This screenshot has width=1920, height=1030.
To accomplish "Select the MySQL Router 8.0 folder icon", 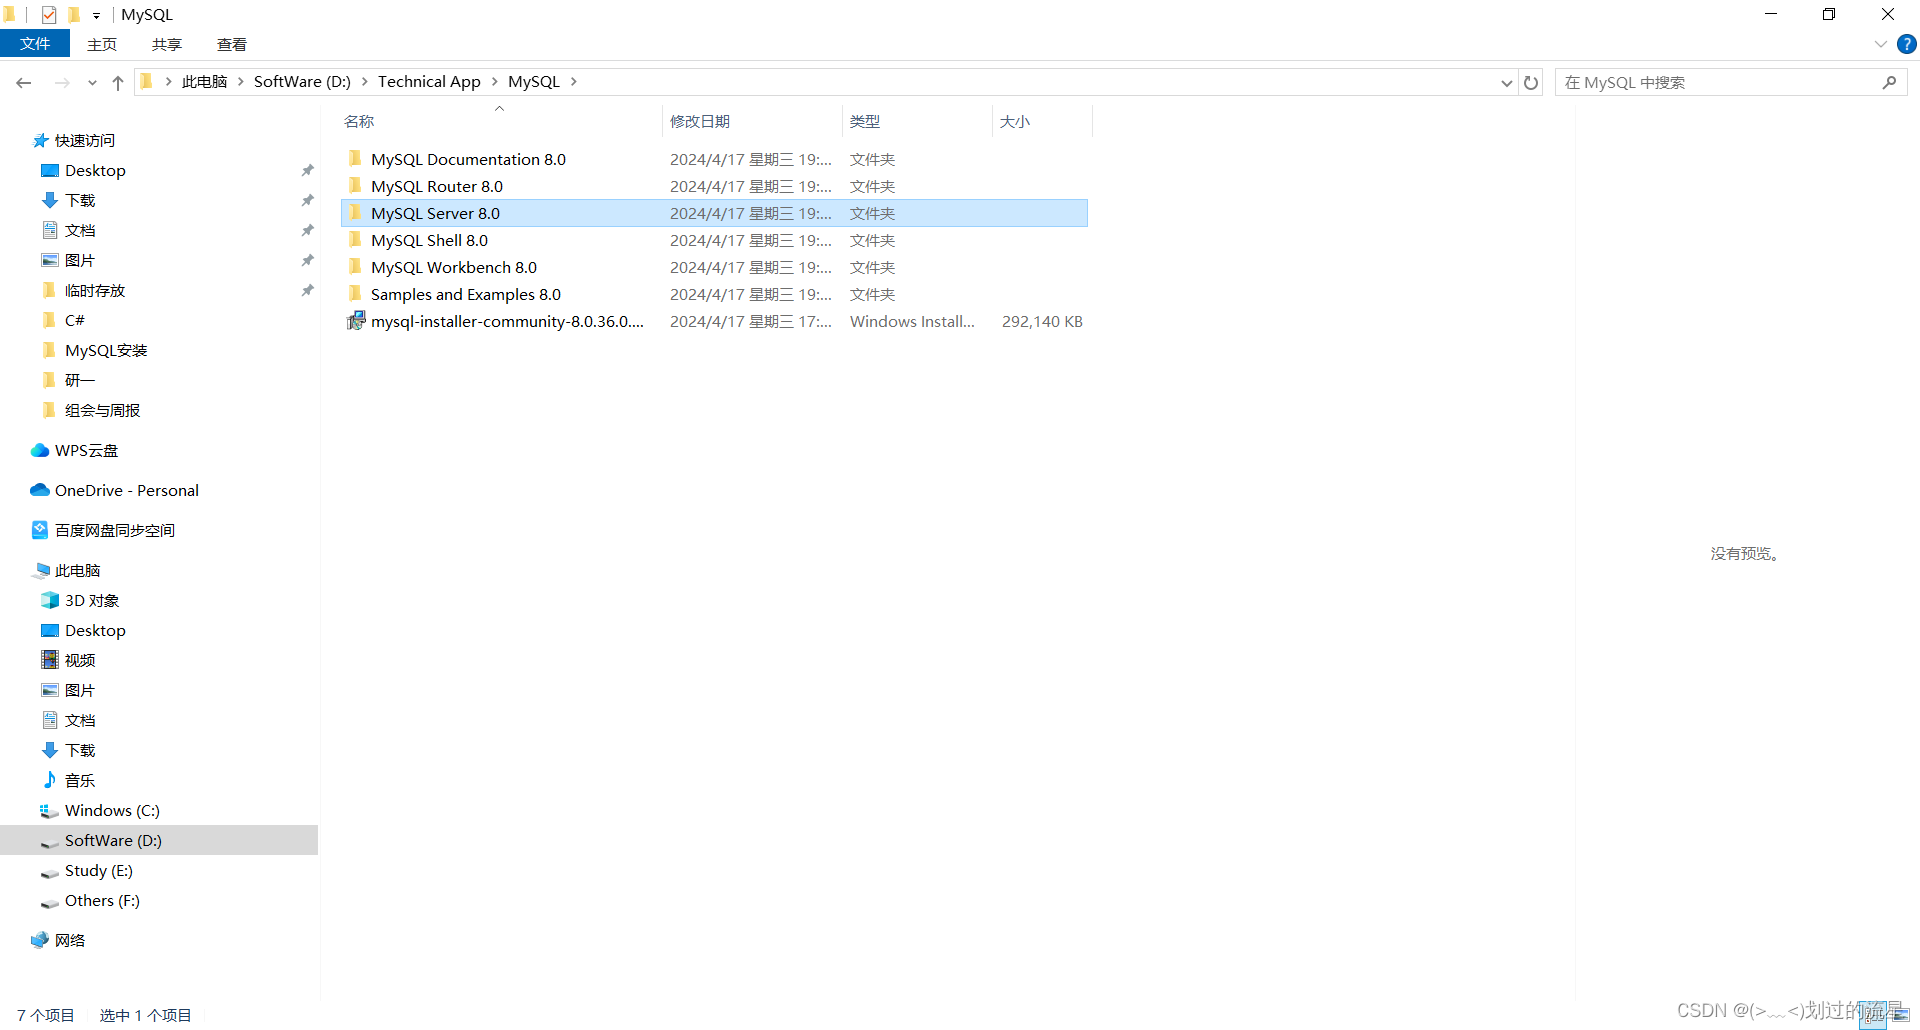I will click(x=355, y=186).
